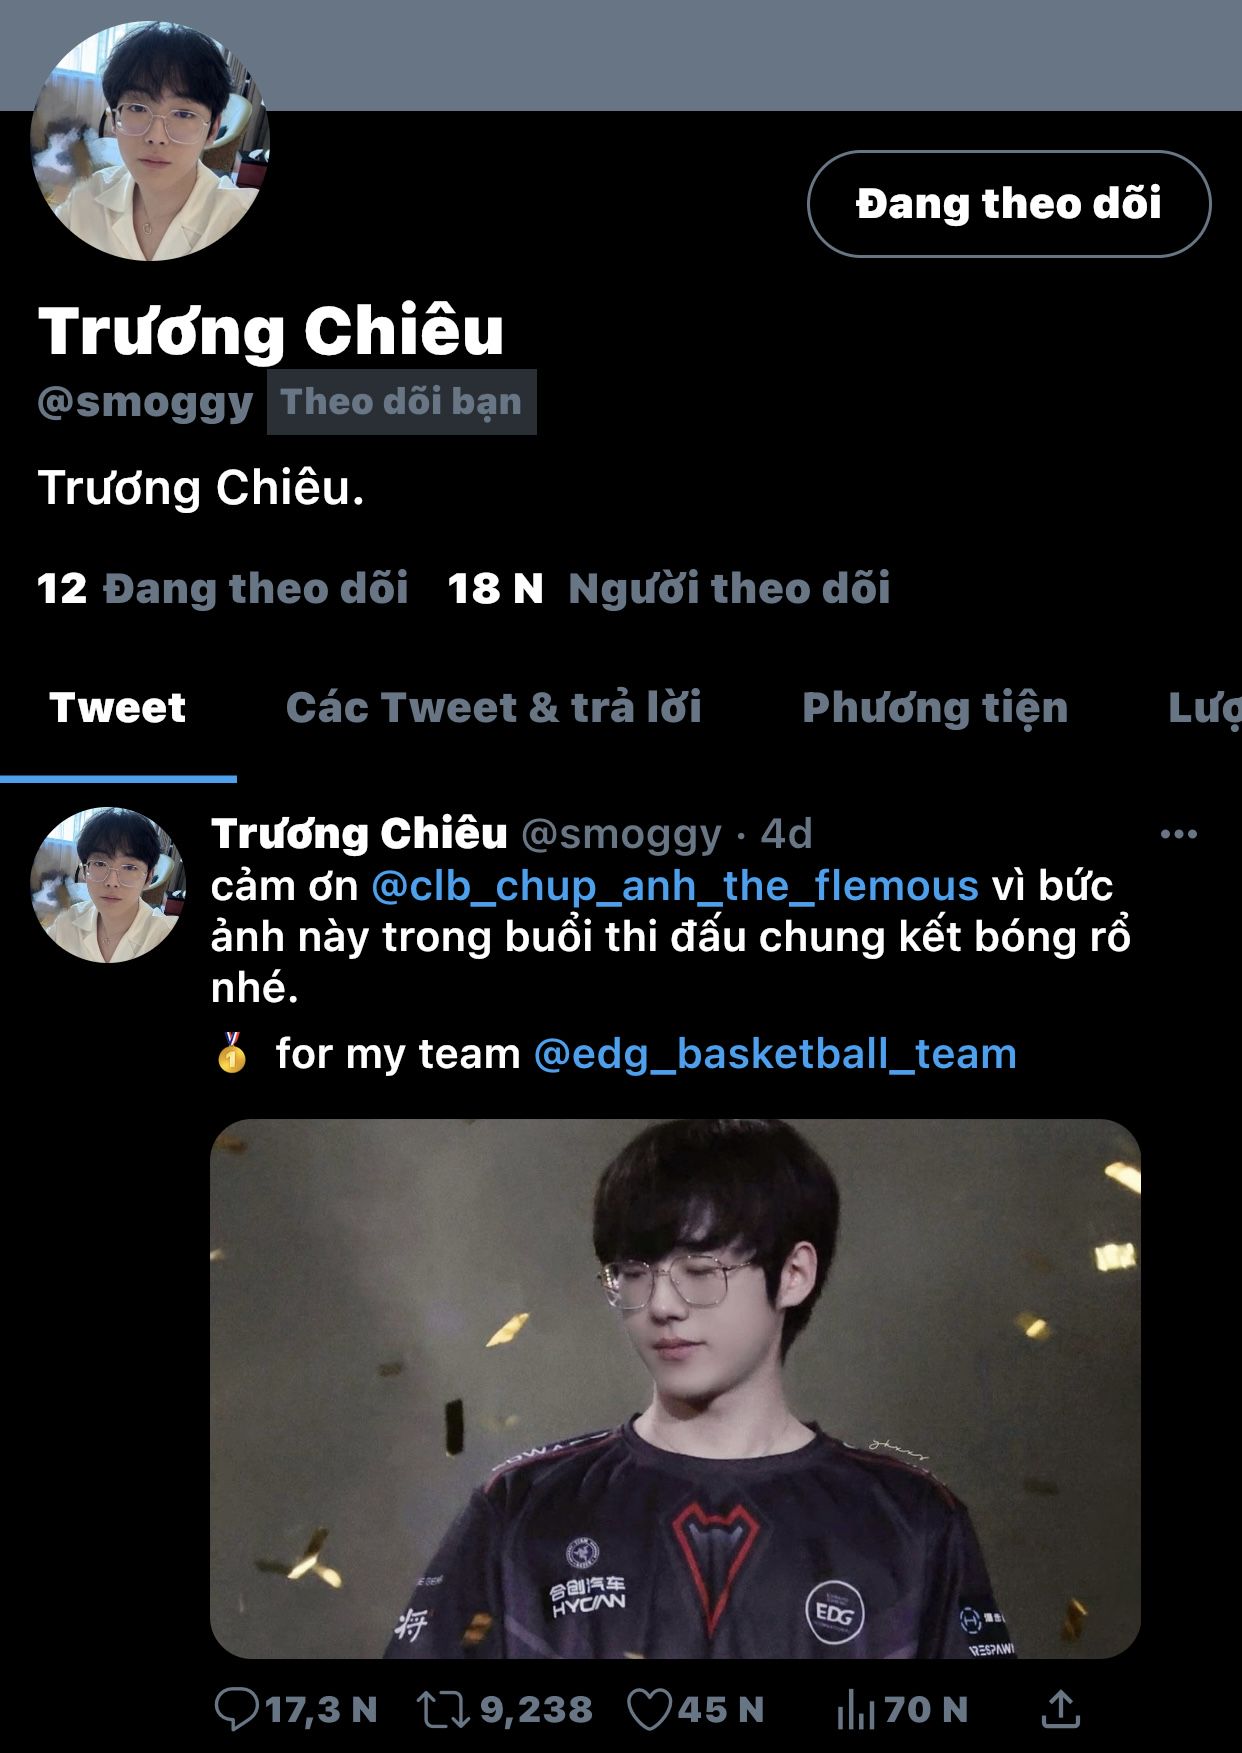View the 18 N Người theo dõi list

(x=669, y=588)
